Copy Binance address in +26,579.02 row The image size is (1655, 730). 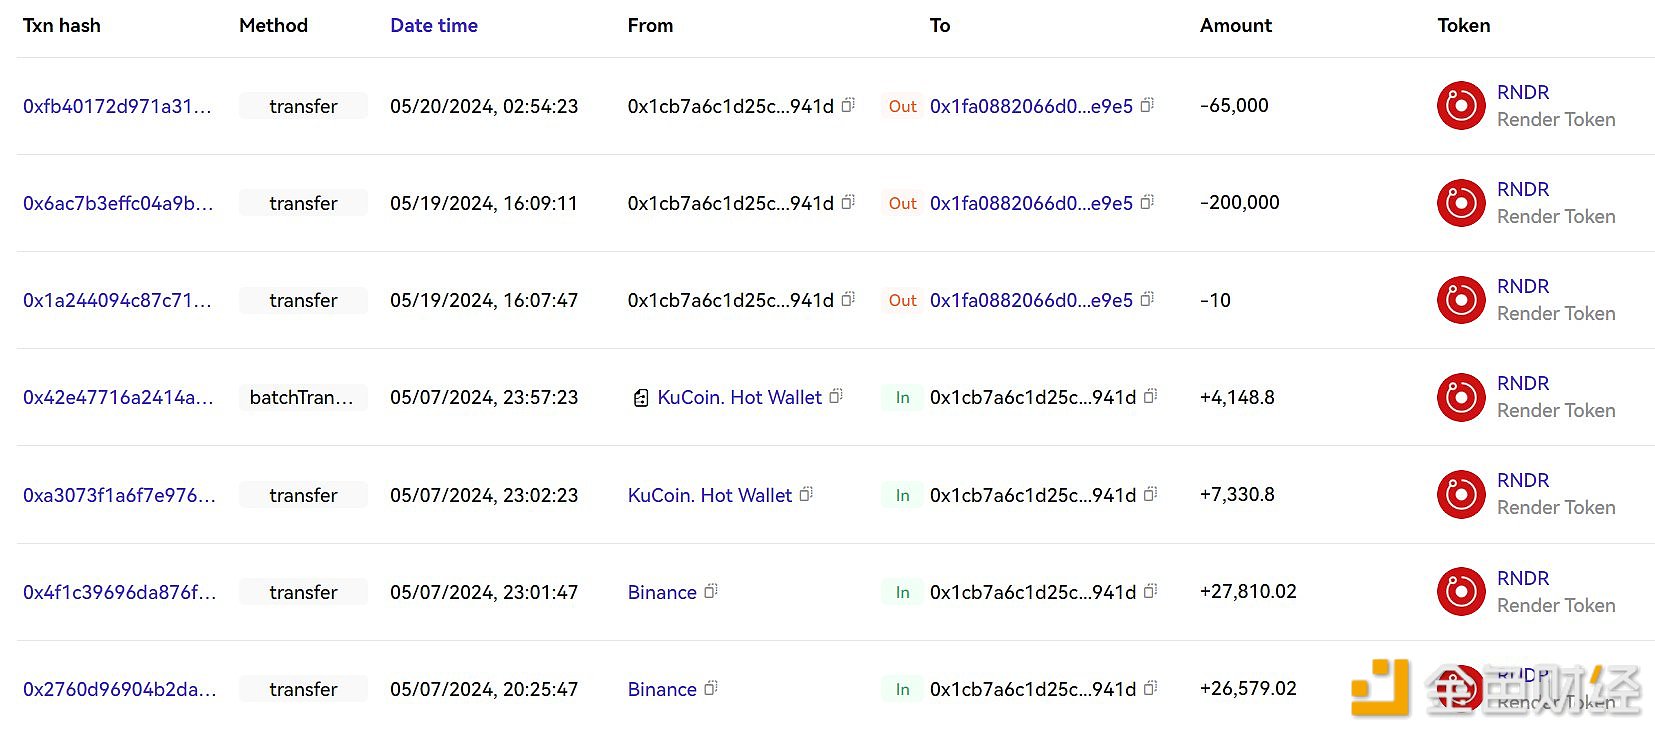point(711,688)
